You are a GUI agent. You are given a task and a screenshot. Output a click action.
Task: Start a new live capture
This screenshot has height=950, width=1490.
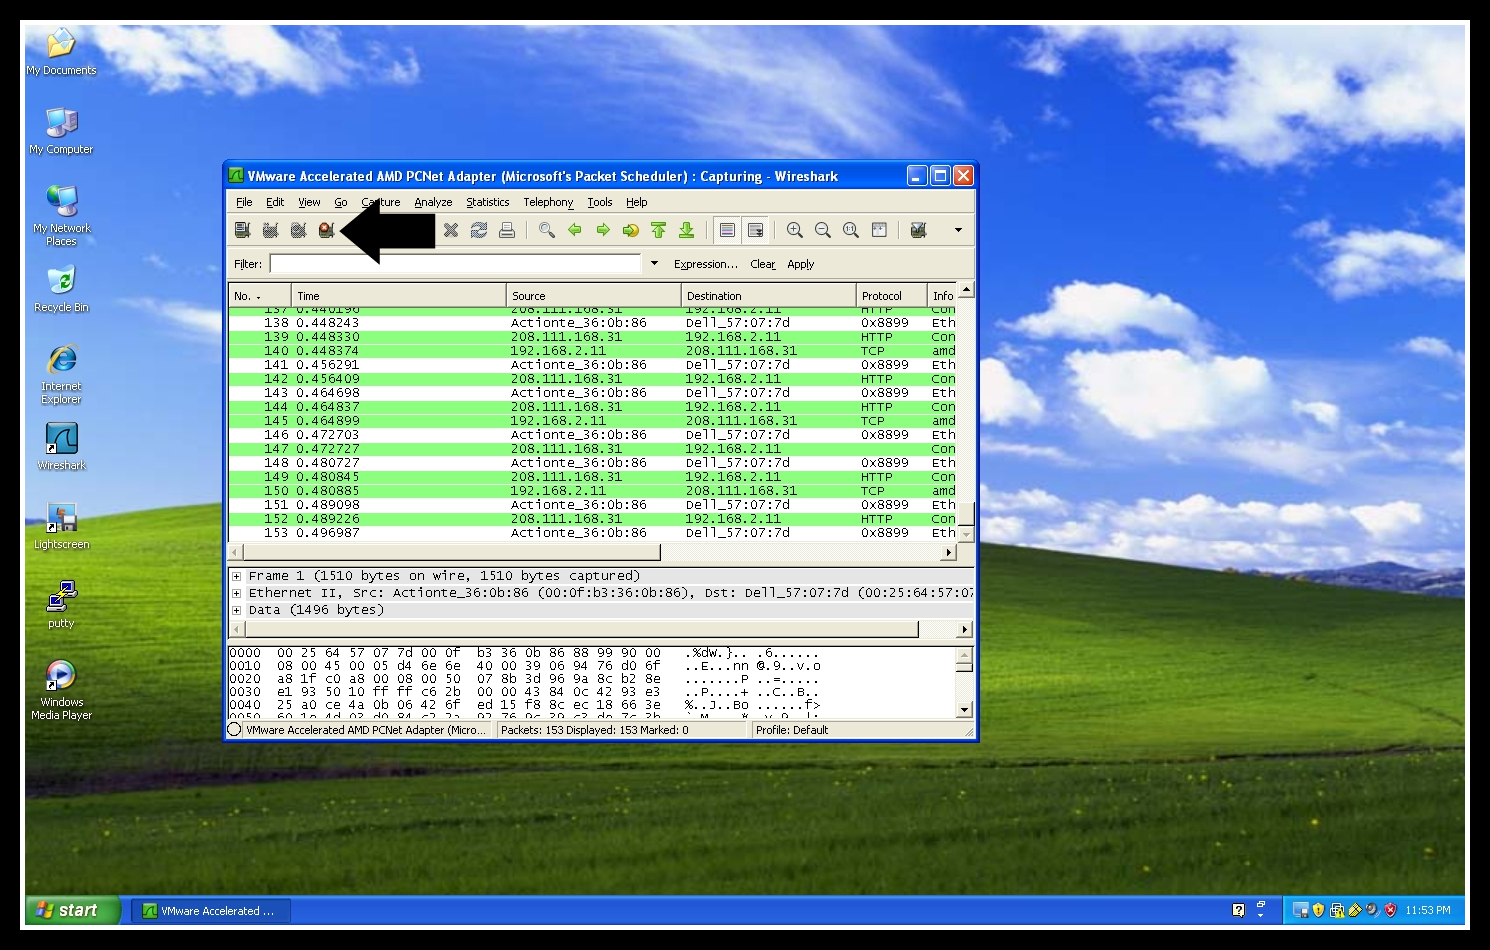[x=298, y=230]
